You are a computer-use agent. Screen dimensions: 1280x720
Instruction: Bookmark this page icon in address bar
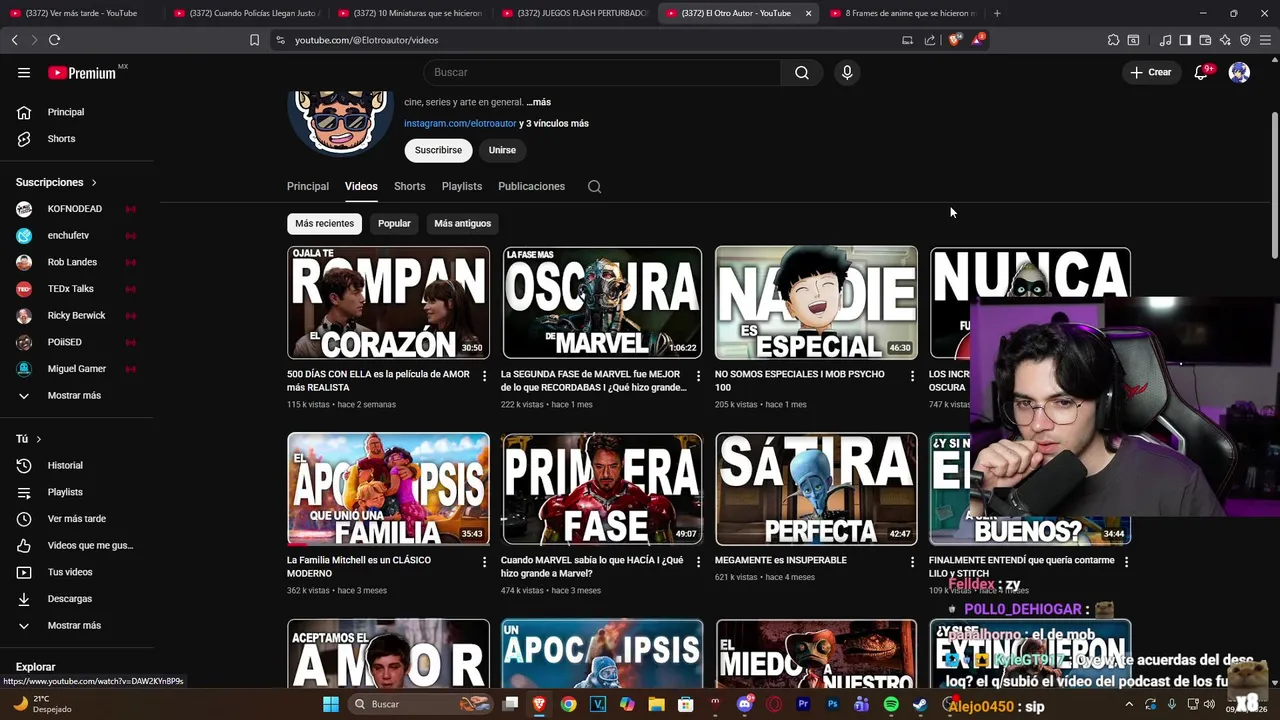[x=254, y=40]
